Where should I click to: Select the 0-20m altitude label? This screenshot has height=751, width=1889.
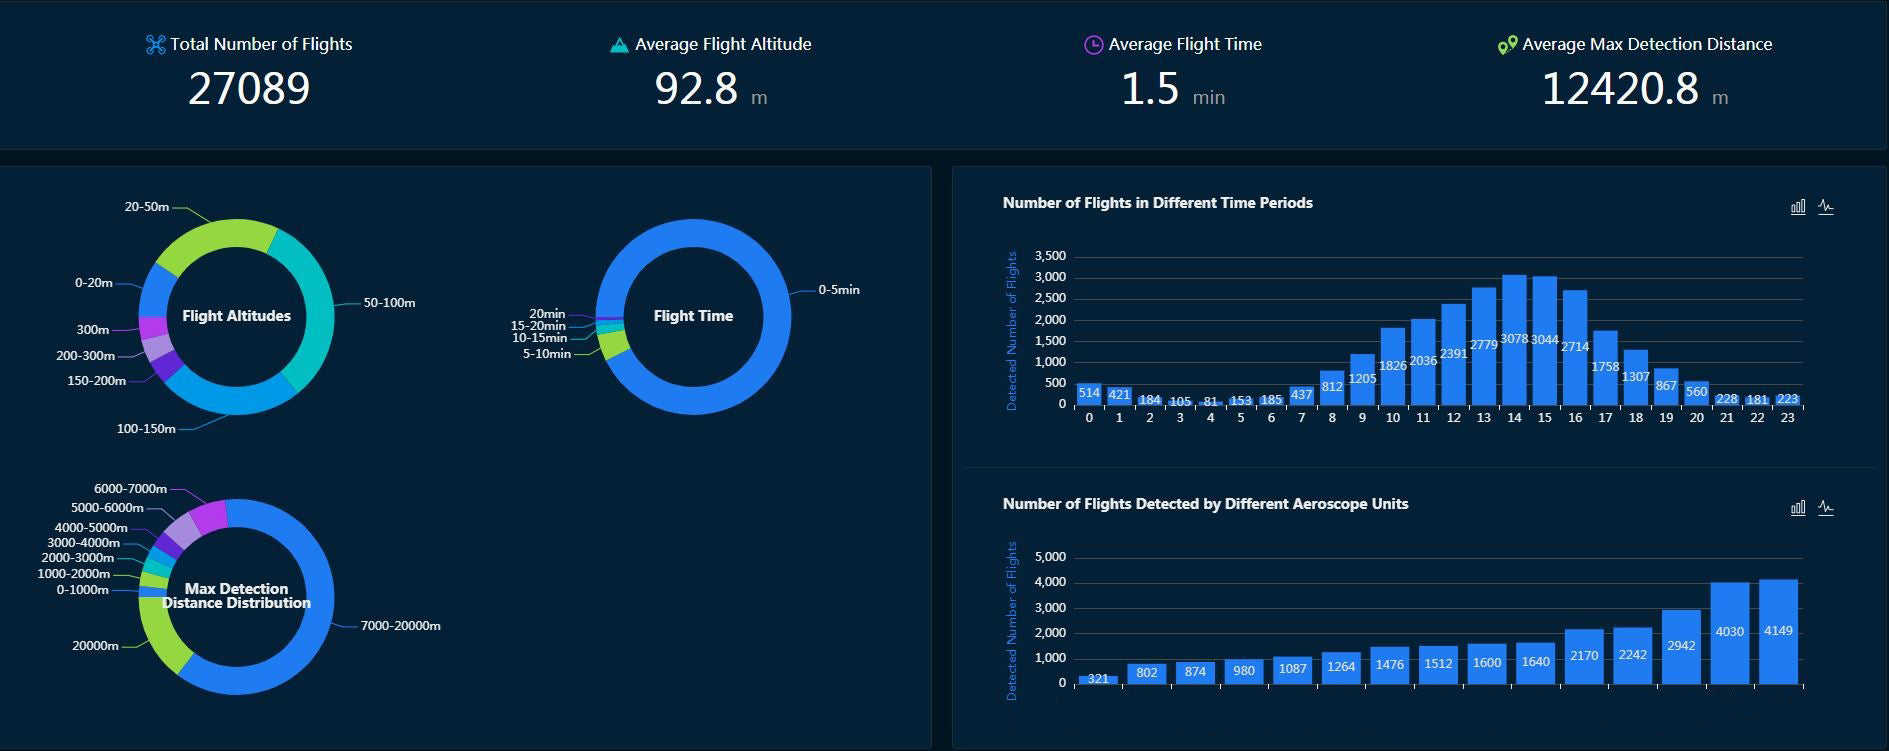click(94, 283)
